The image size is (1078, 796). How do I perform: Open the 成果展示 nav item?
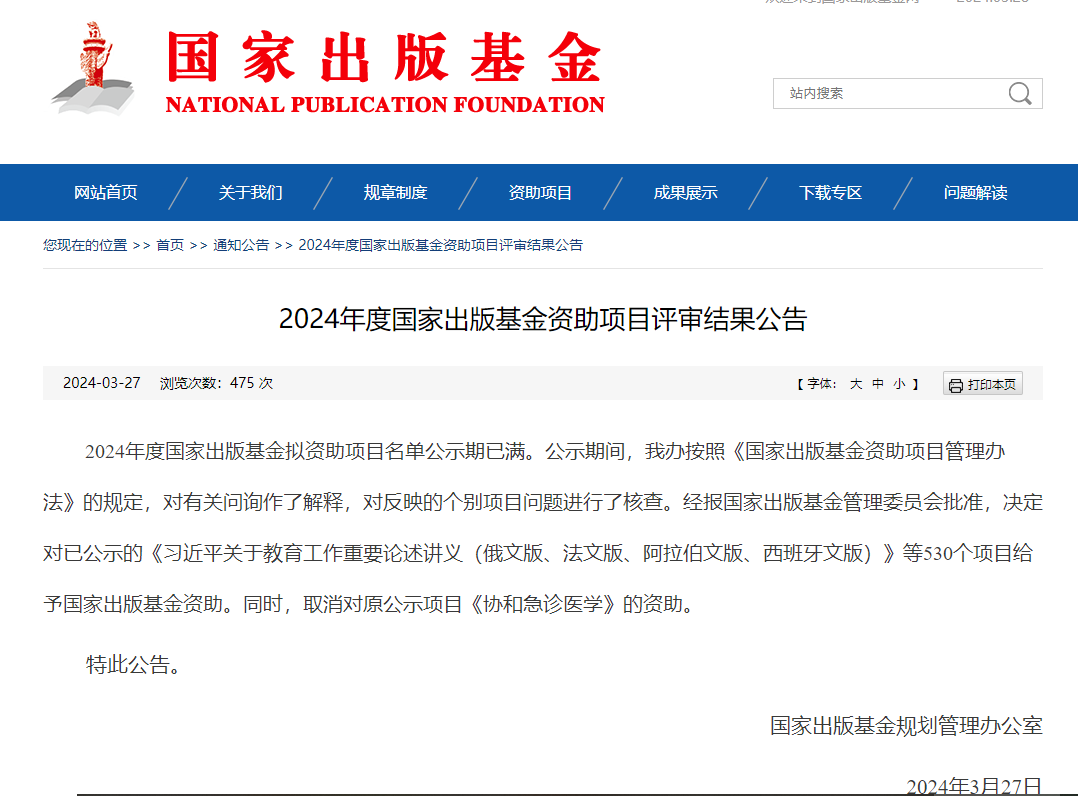tap(685, 192)
